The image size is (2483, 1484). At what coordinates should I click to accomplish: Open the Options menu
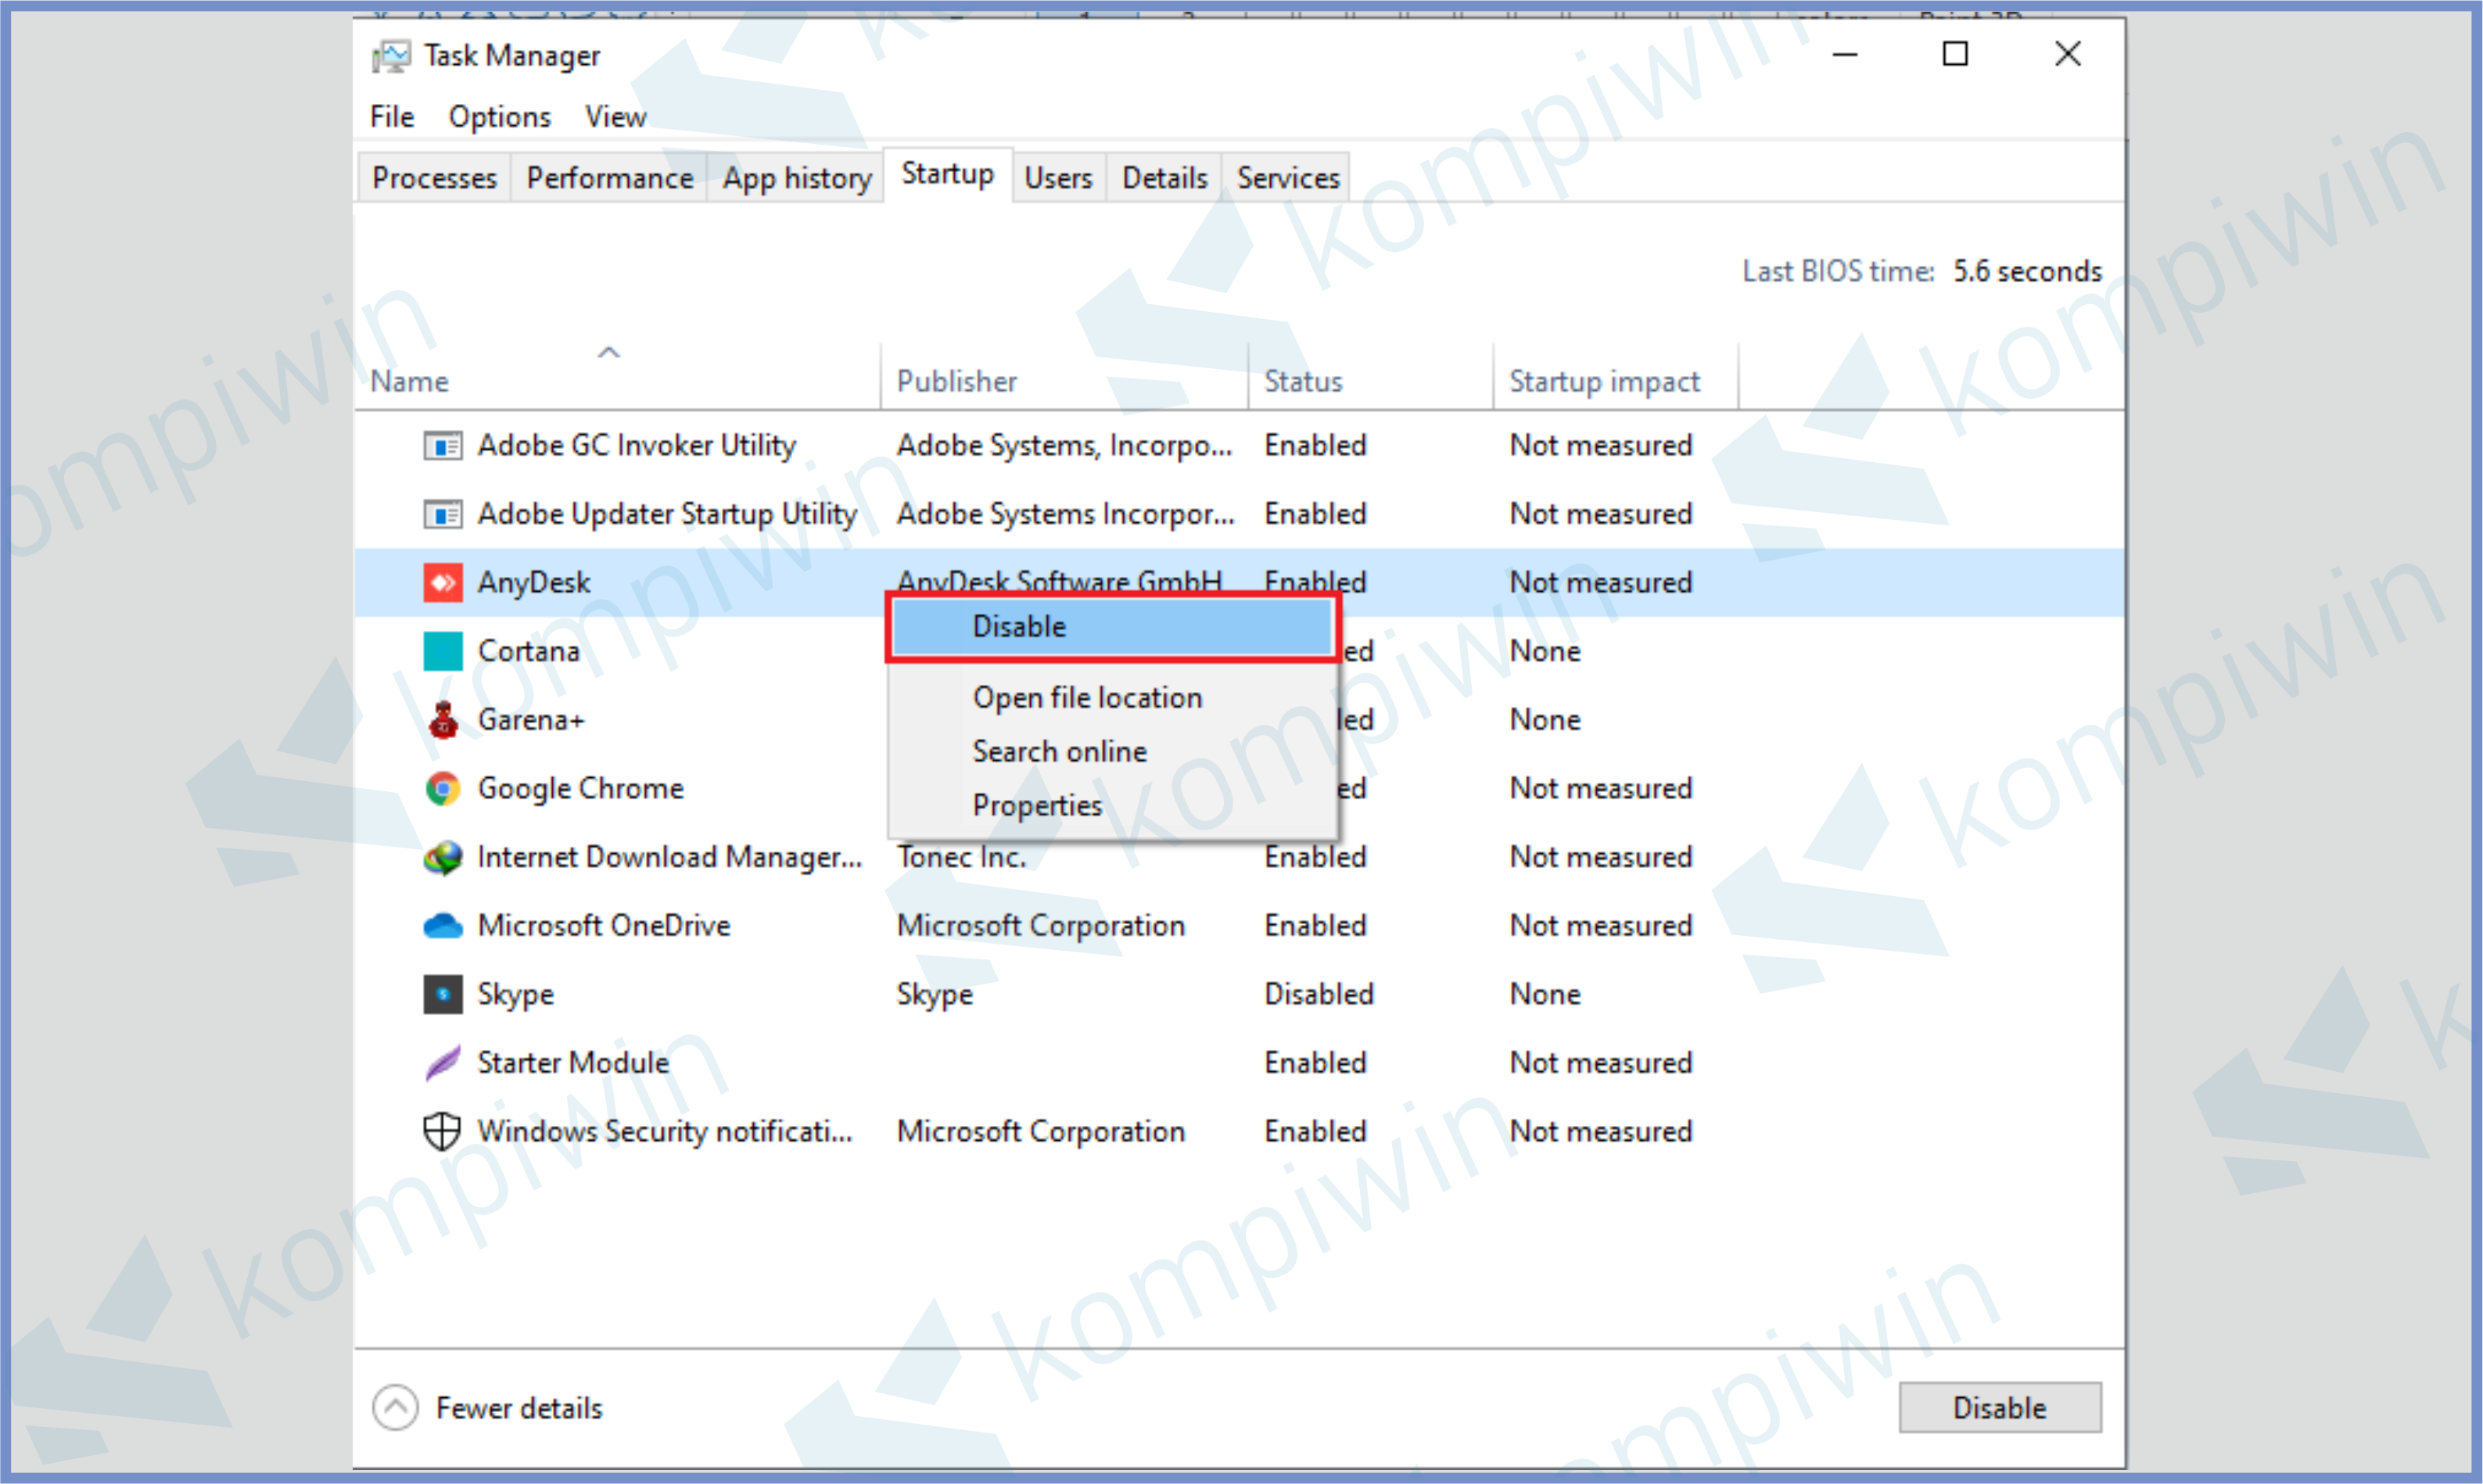pos(499,117)
